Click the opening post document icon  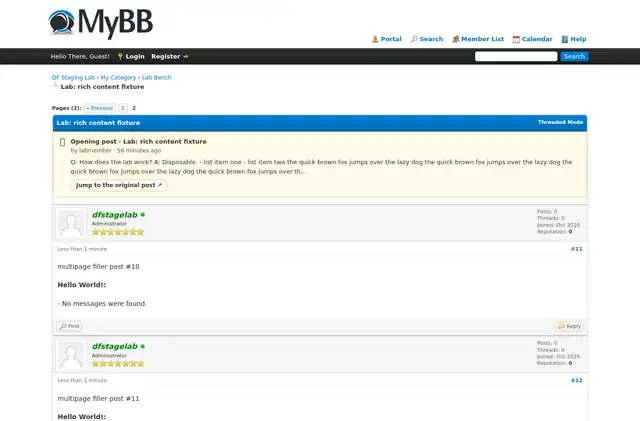click(x=62, y=142)
